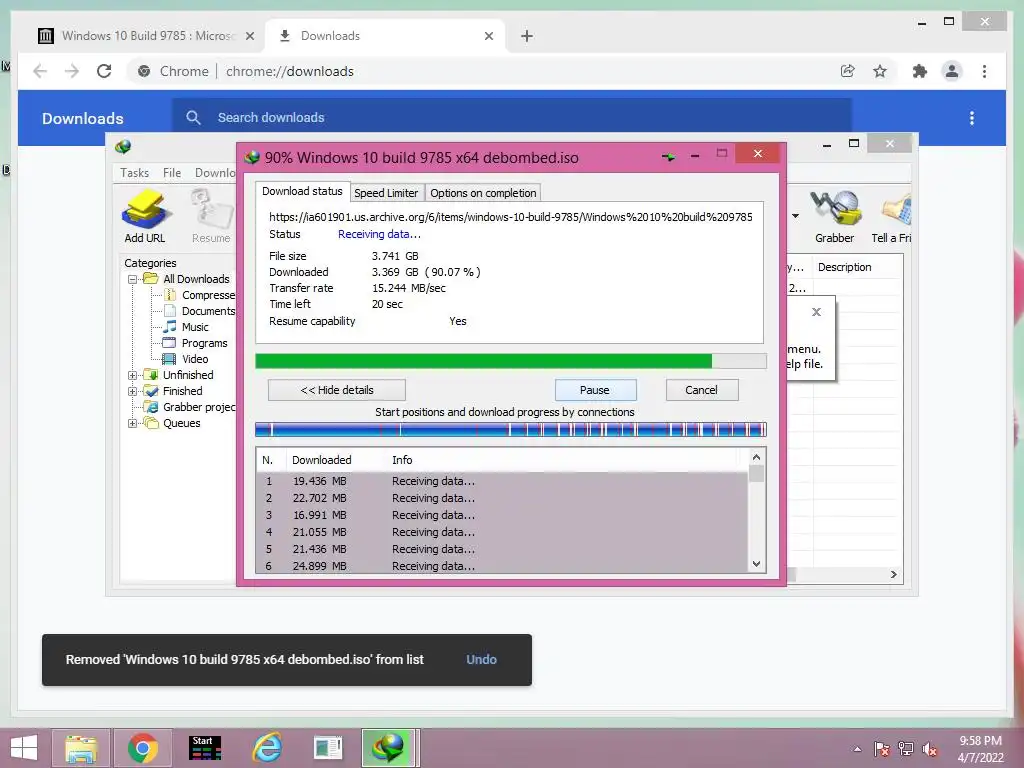Click the Search downloads field
Image resolution: width=1024 pixels, height=768 pixels.
[512, 118]
